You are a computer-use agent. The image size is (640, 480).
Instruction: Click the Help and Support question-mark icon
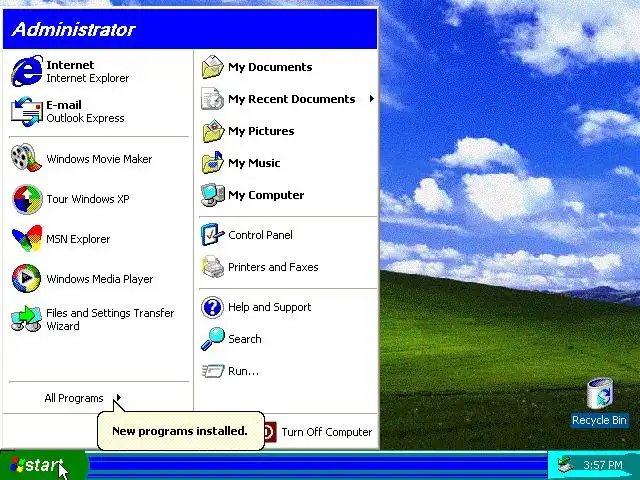click(212, 307)
